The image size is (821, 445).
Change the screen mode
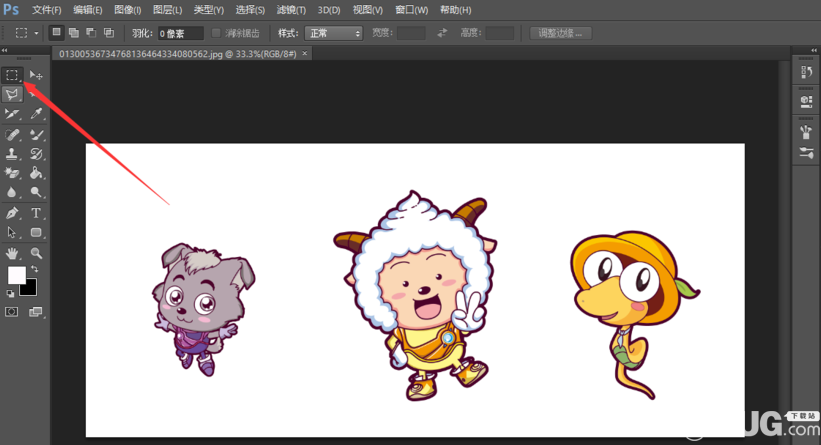pyautogui.click(x=36, y=312)
